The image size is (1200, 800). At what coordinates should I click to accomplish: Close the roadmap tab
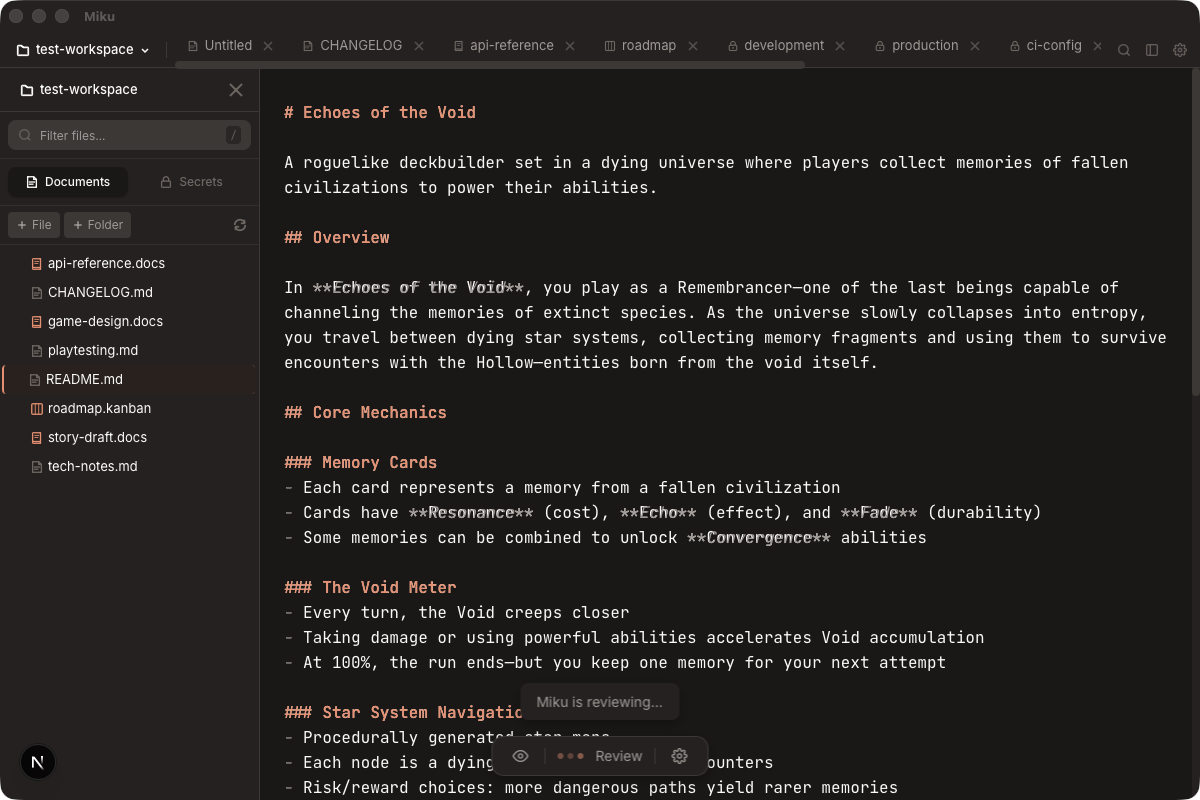[700, 46]
